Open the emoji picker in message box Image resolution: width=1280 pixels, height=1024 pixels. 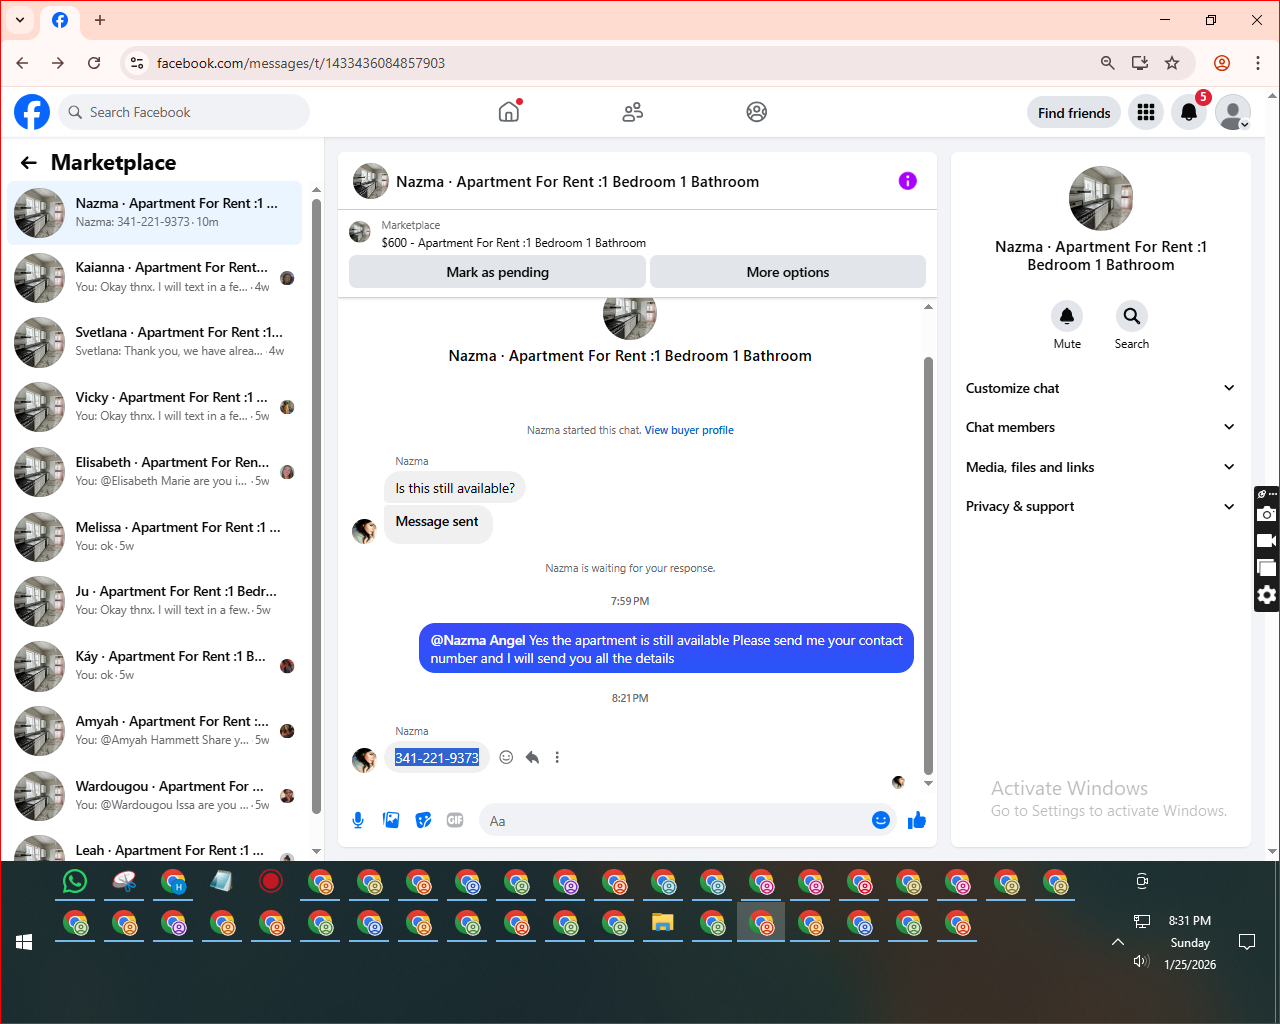[x=881, y=821]
